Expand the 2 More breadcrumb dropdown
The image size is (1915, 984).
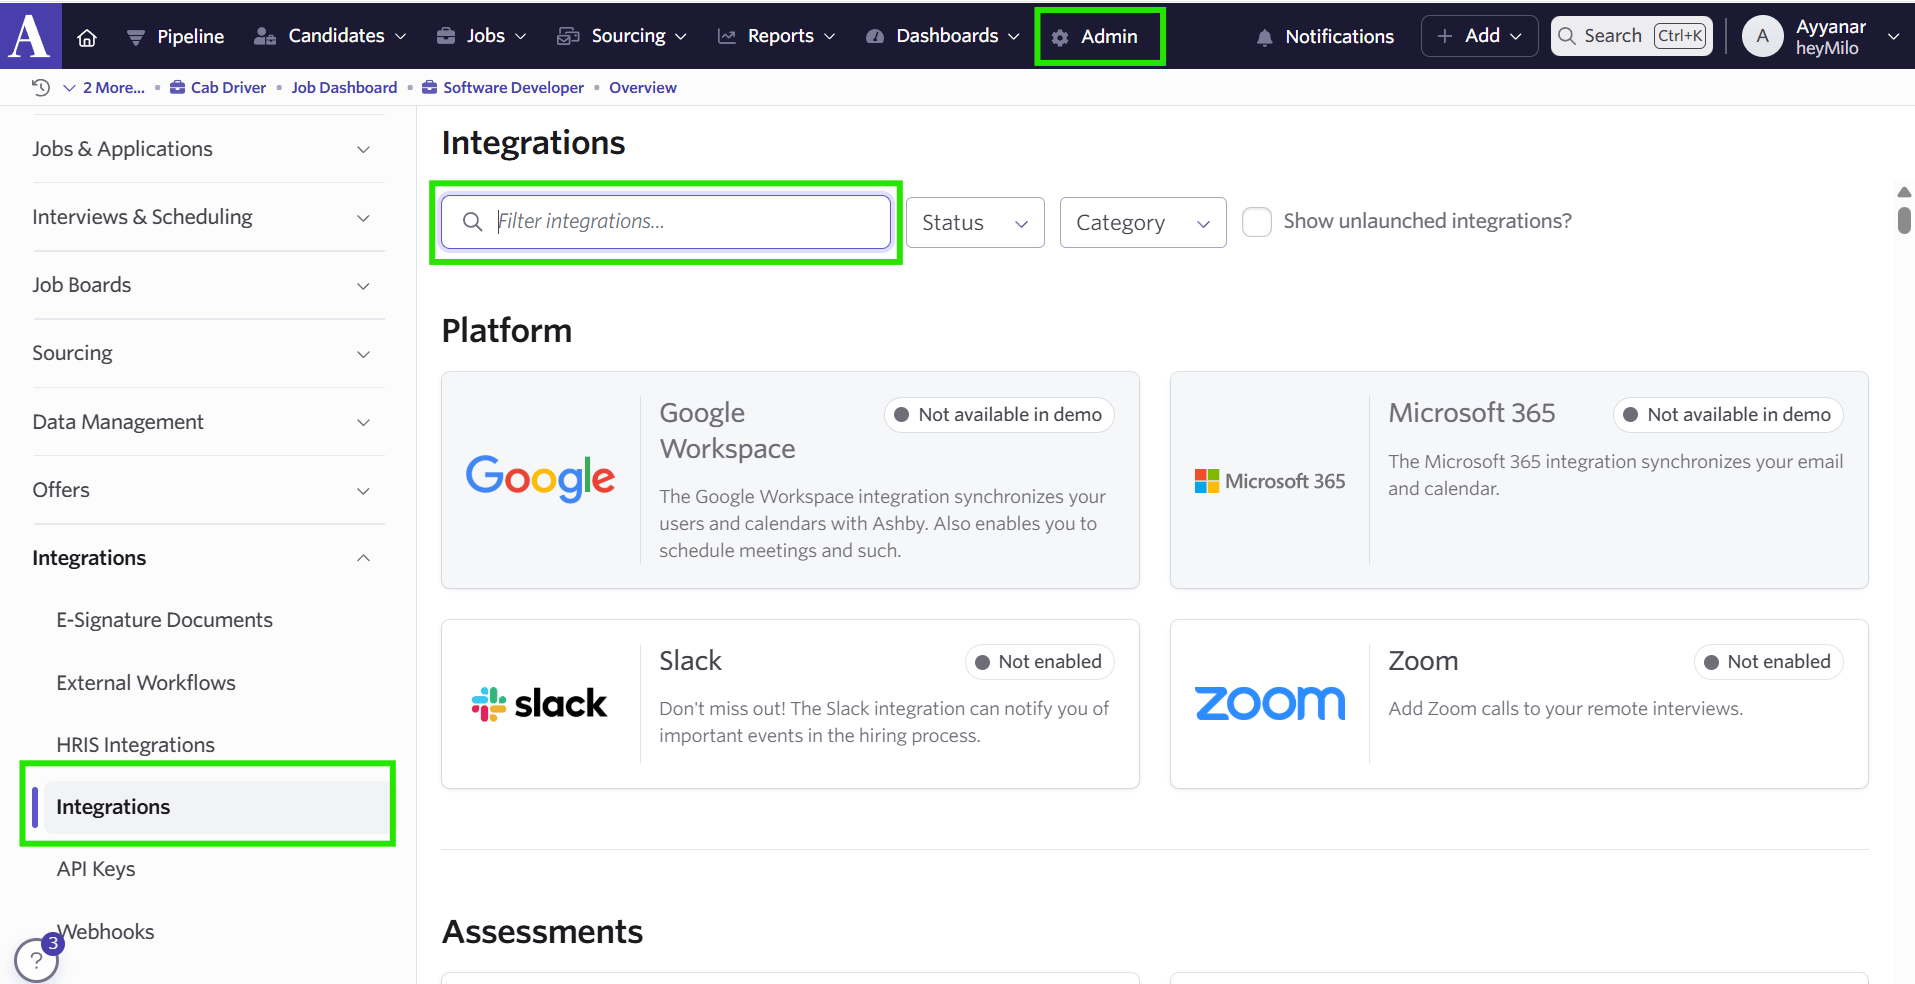[104, 87]
